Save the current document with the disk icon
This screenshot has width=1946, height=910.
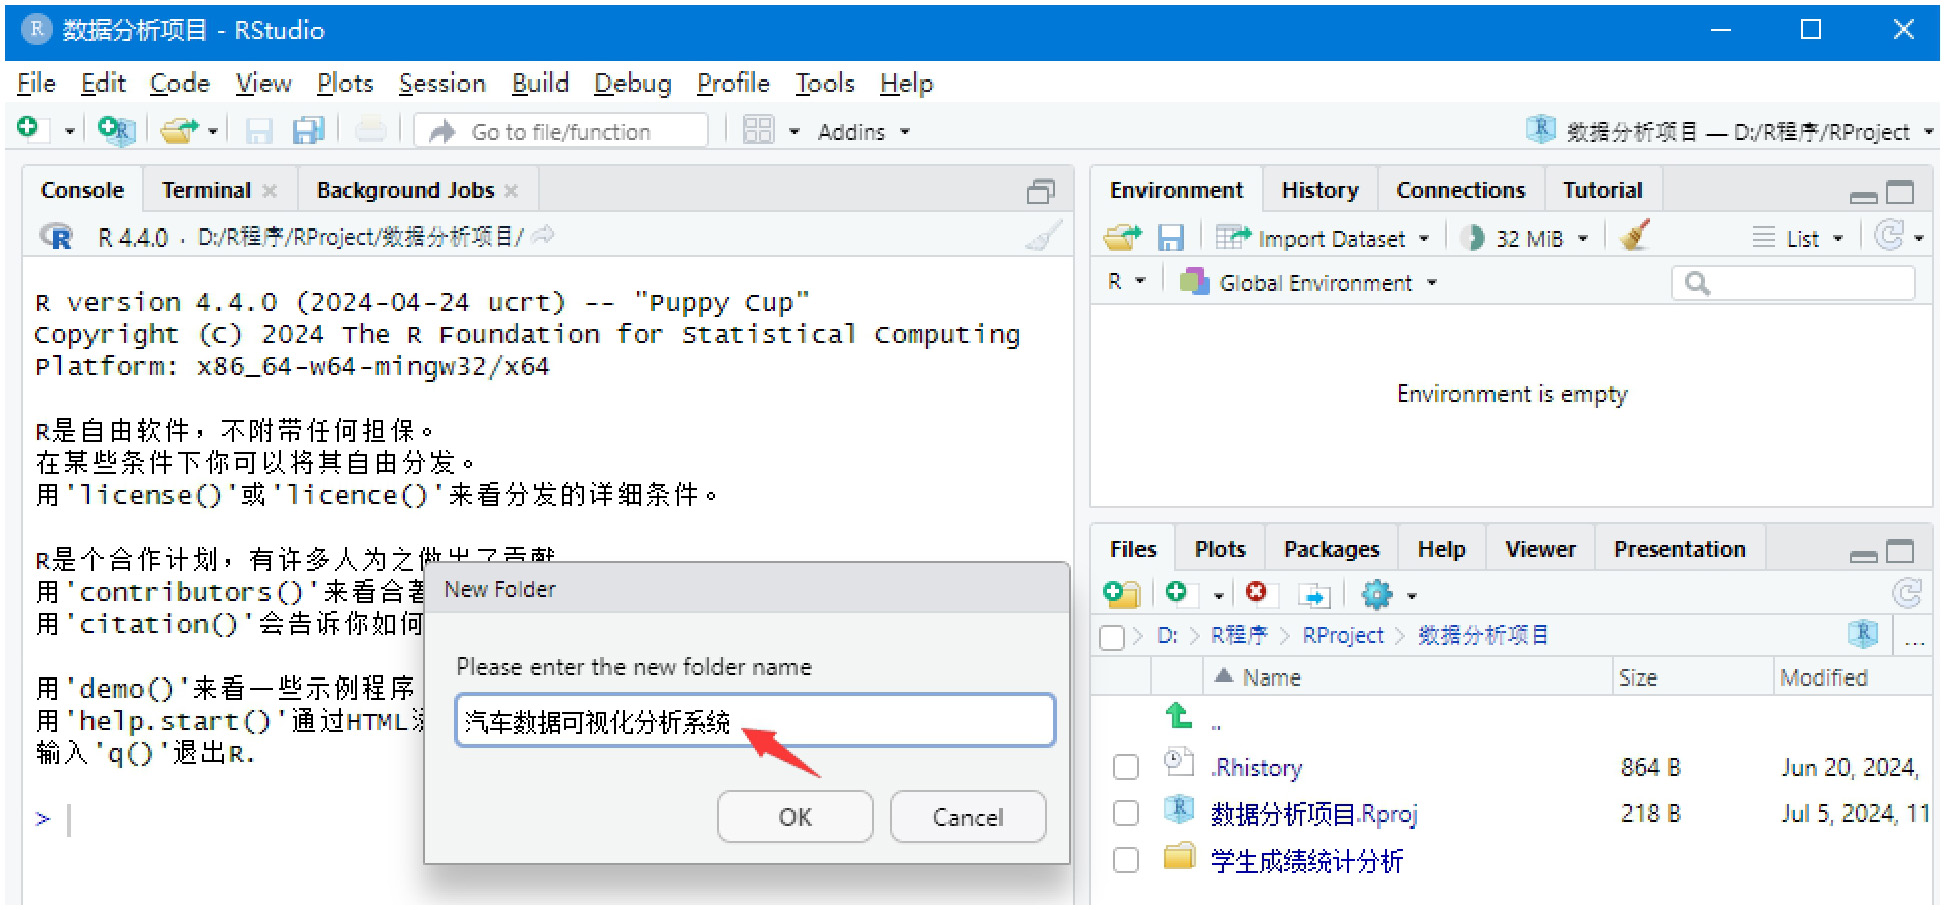[x=259, y=131]
